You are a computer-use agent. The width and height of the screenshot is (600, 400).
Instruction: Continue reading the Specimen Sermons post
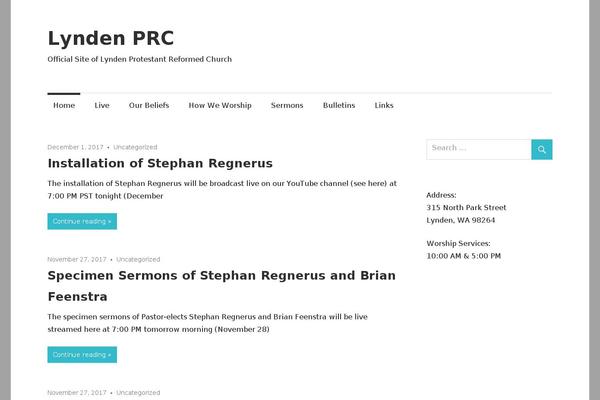coord(82,354)
